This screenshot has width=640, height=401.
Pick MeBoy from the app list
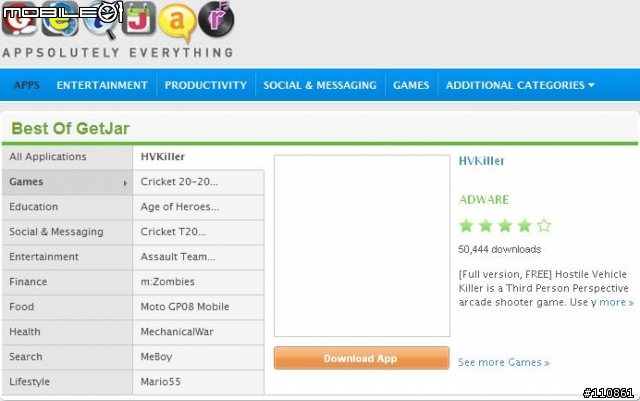pos(198,356)
